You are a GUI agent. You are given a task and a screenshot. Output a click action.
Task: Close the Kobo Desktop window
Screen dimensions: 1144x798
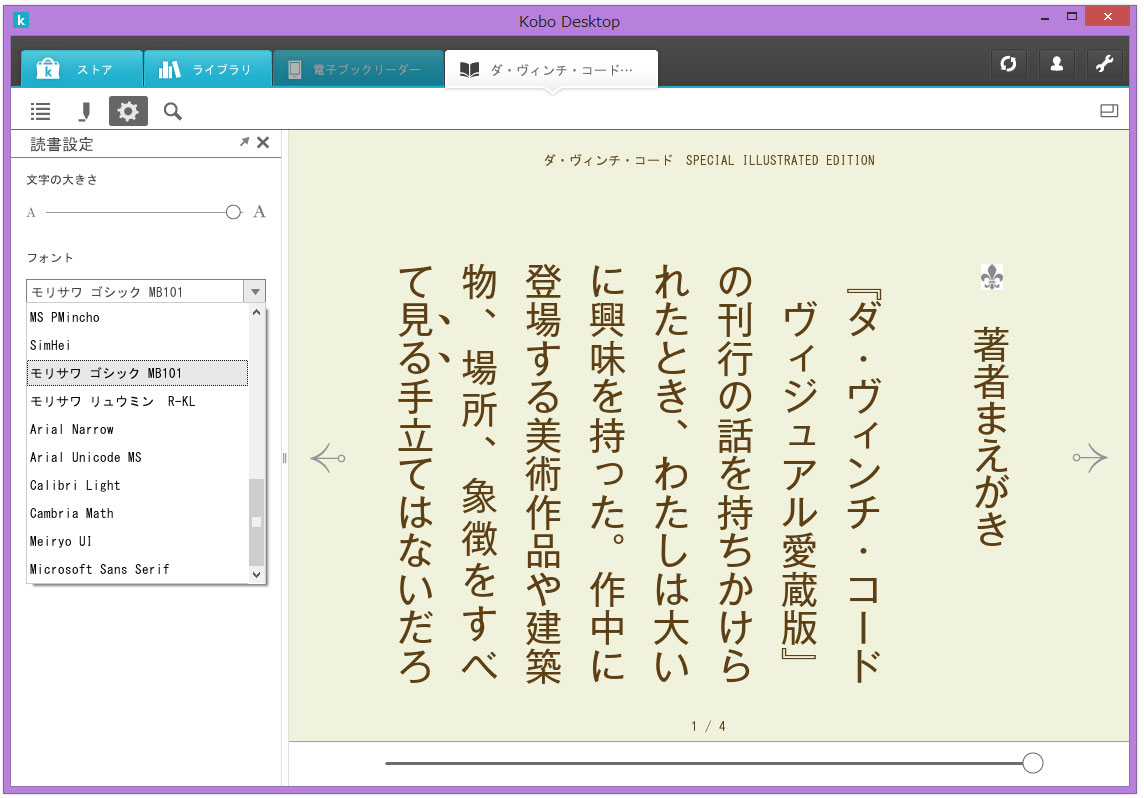[x=1108, y=16]
